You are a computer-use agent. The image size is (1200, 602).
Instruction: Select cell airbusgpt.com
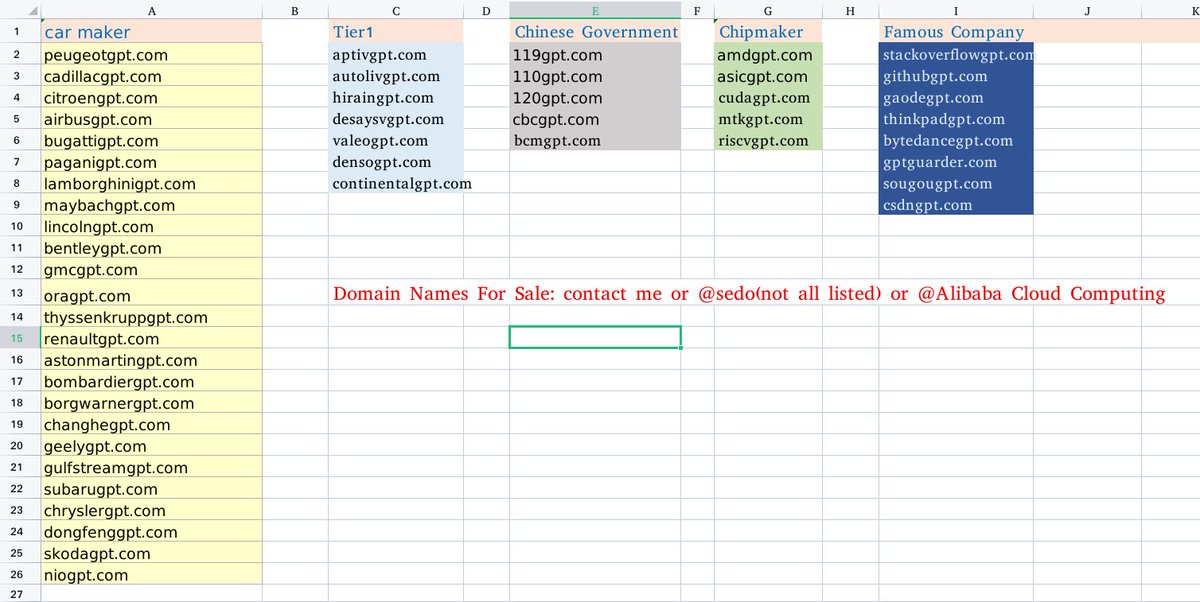tap(151, 119)
